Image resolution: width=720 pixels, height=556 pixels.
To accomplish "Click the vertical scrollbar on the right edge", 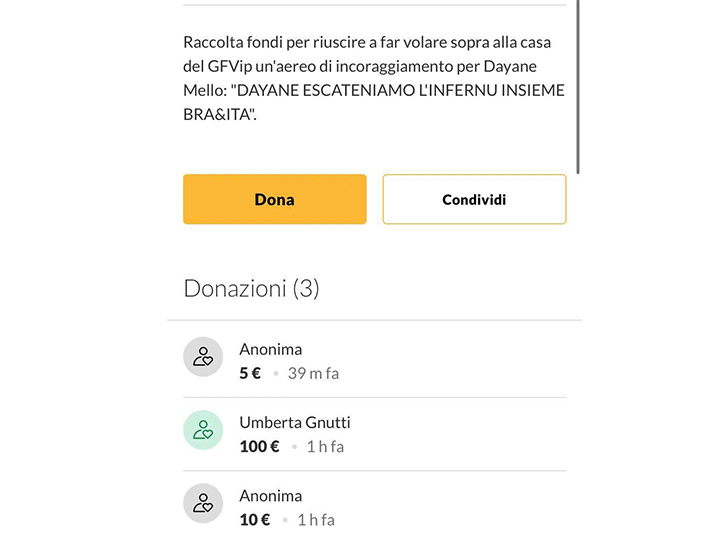I will (578, 80).
